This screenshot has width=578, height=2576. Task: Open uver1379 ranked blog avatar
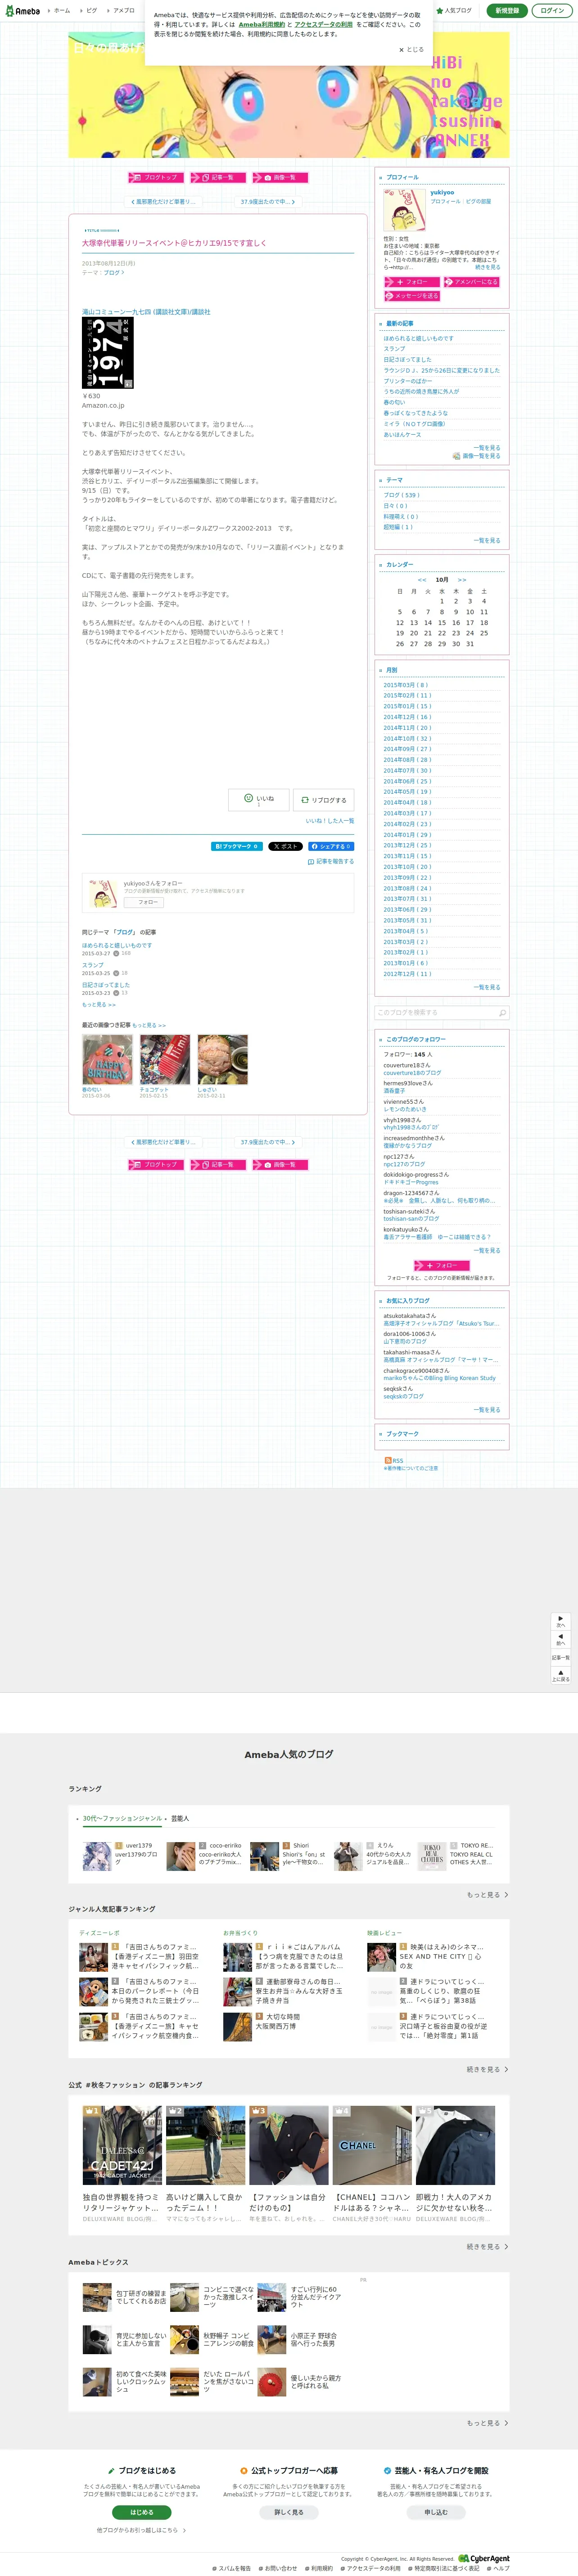(96, 1856)
